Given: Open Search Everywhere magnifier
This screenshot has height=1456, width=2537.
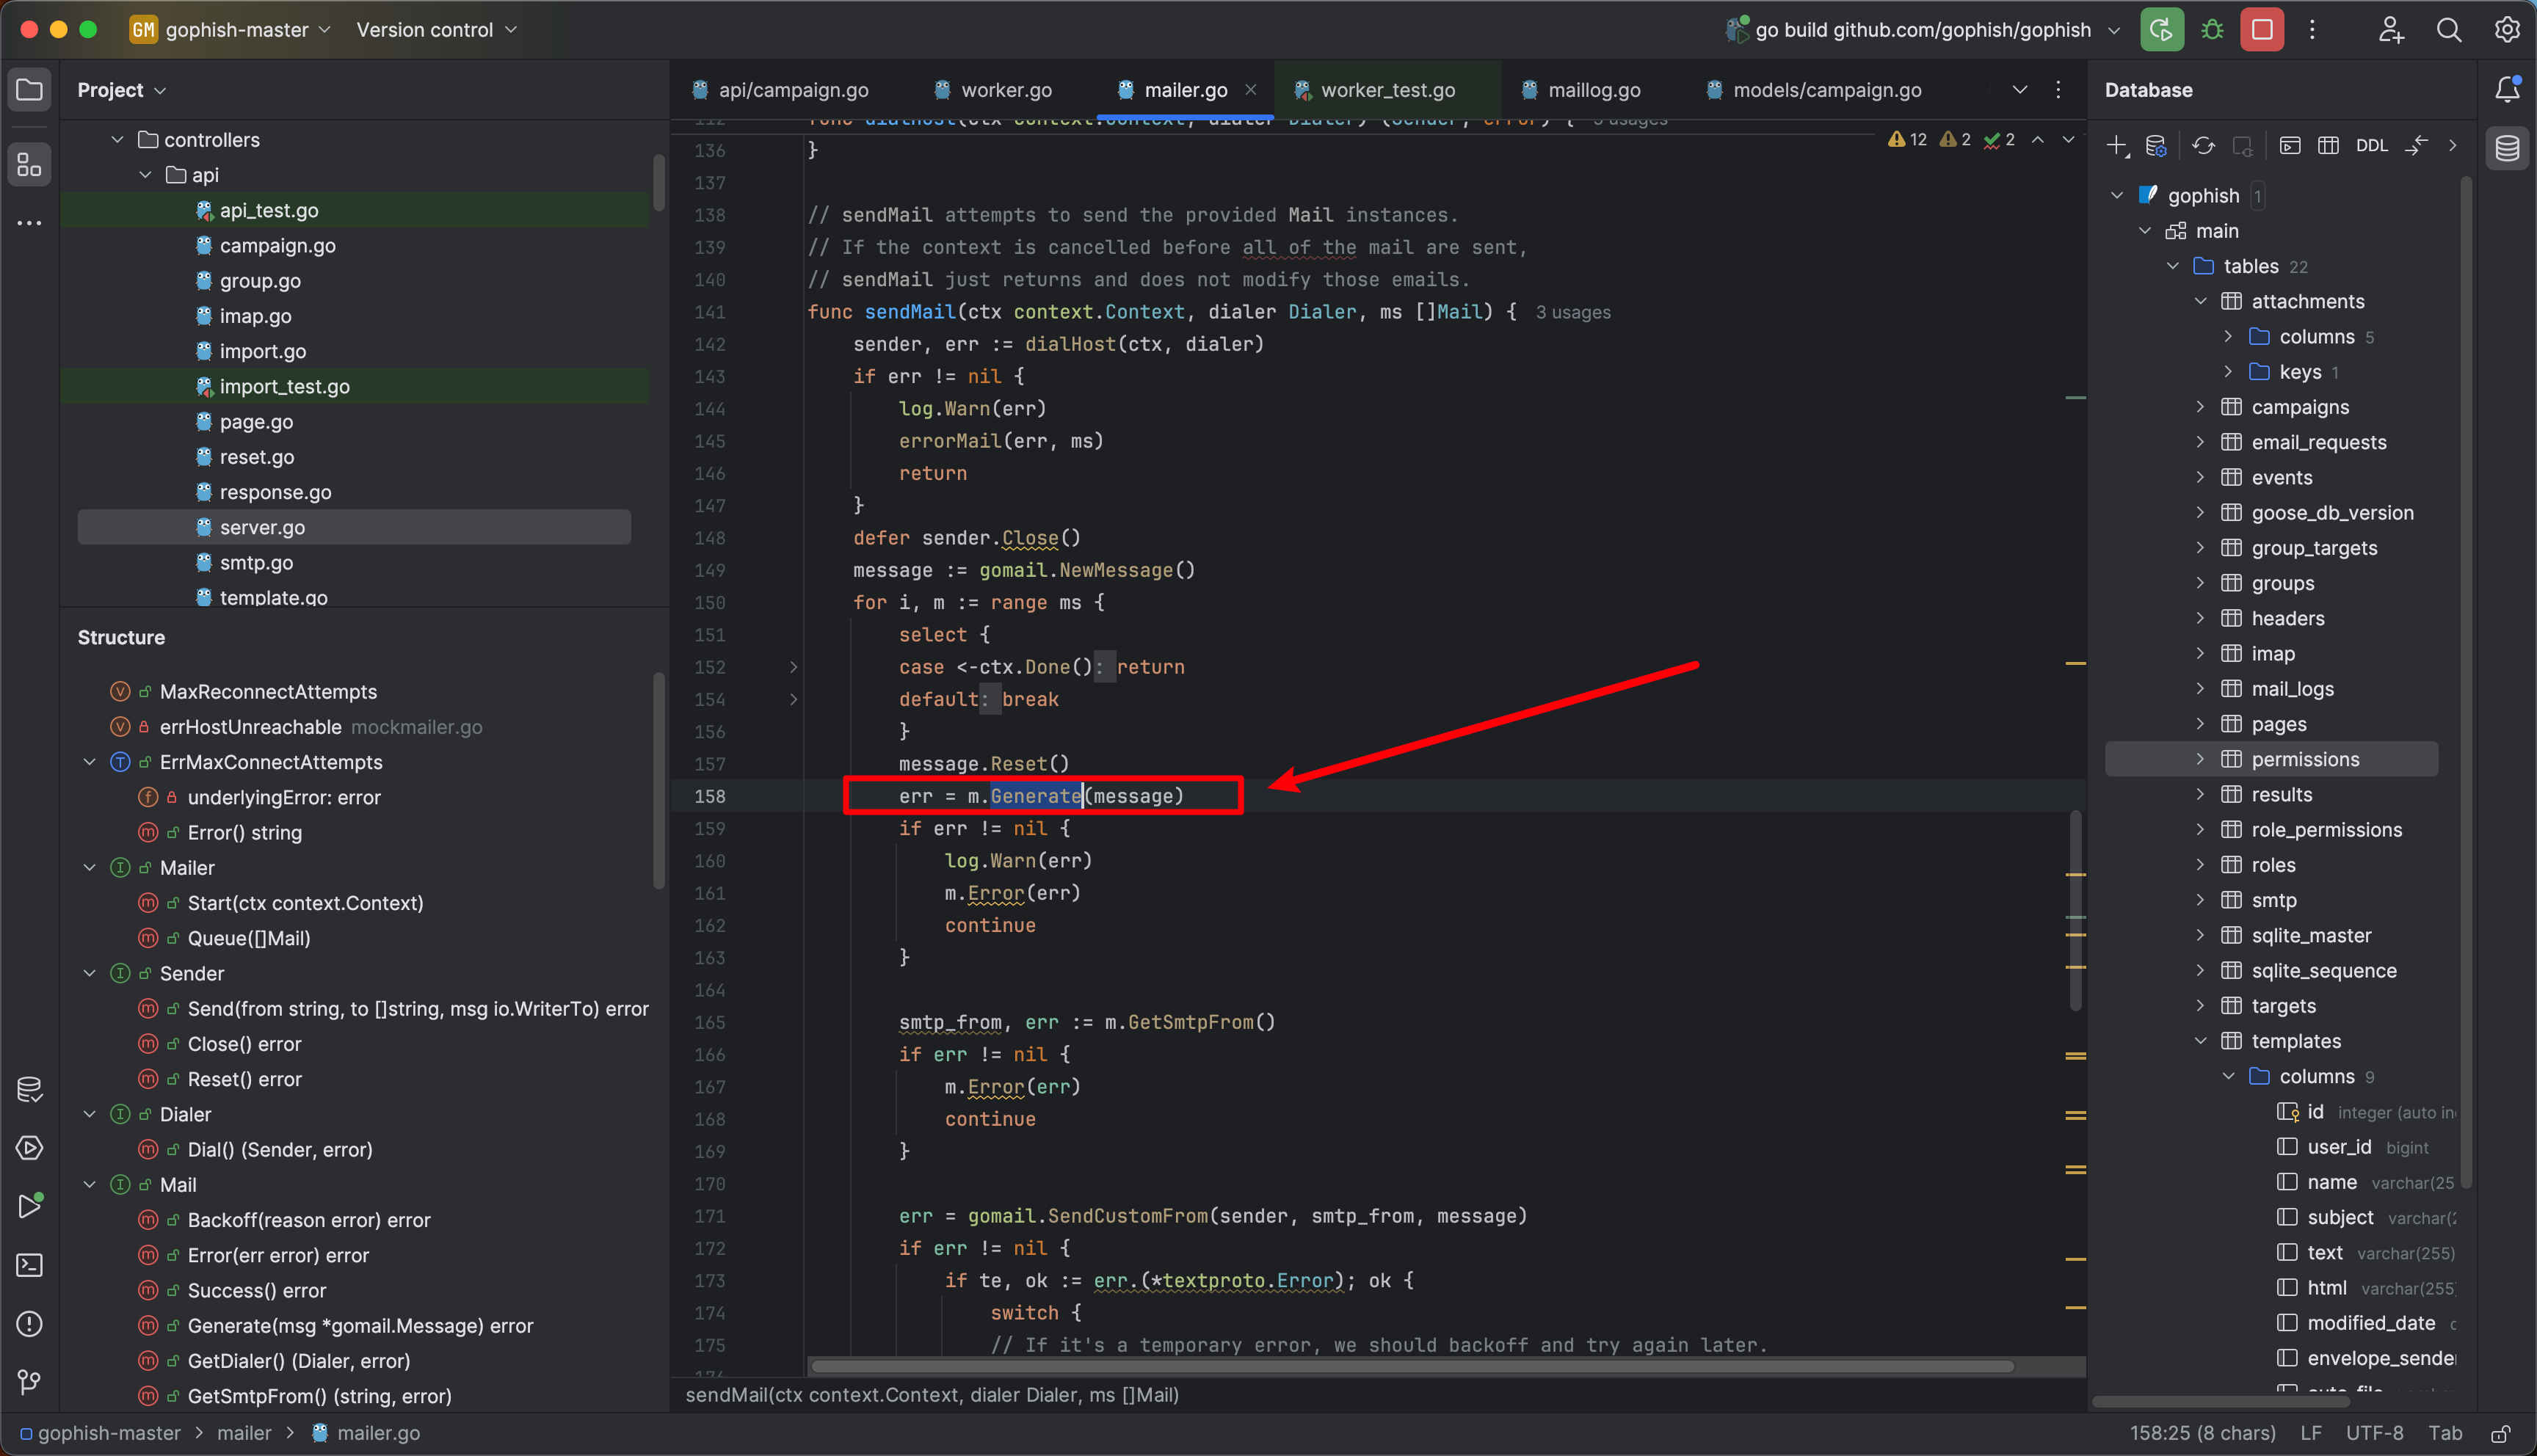Looking at the screenshot, I should pos(2449,30).
